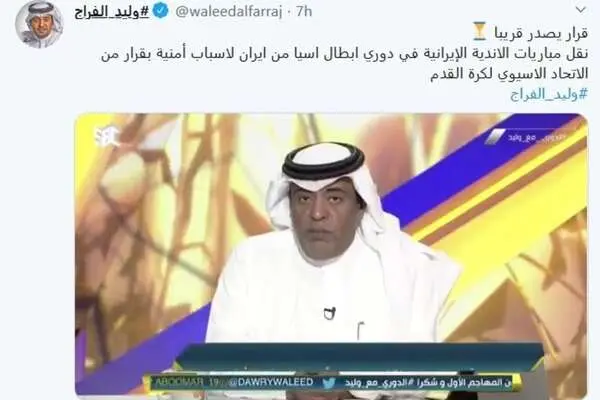This screenshot has width=600, height=400.
Task: Click the hourglass emoji in tweet
Action: [479, 31]
